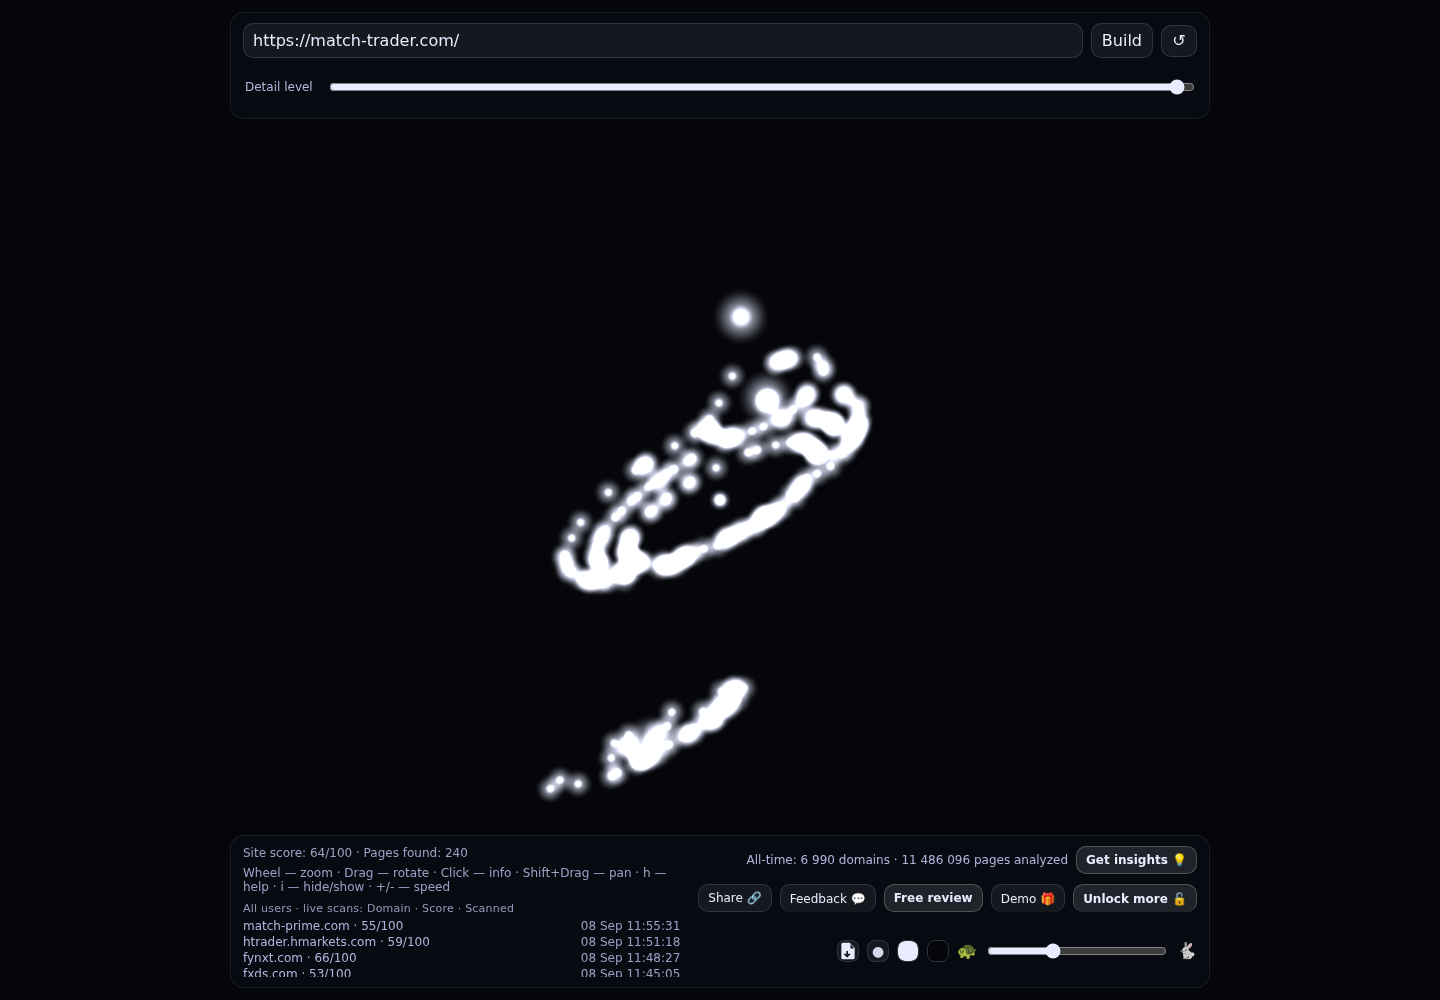Click the Build button
This screenshot has width=1440, height=1000.
[x=1121, y=40]
